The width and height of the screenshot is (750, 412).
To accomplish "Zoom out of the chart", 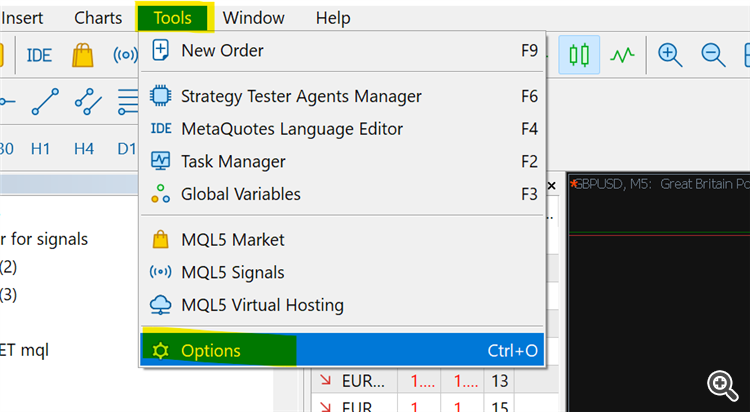I will point(713,55).
